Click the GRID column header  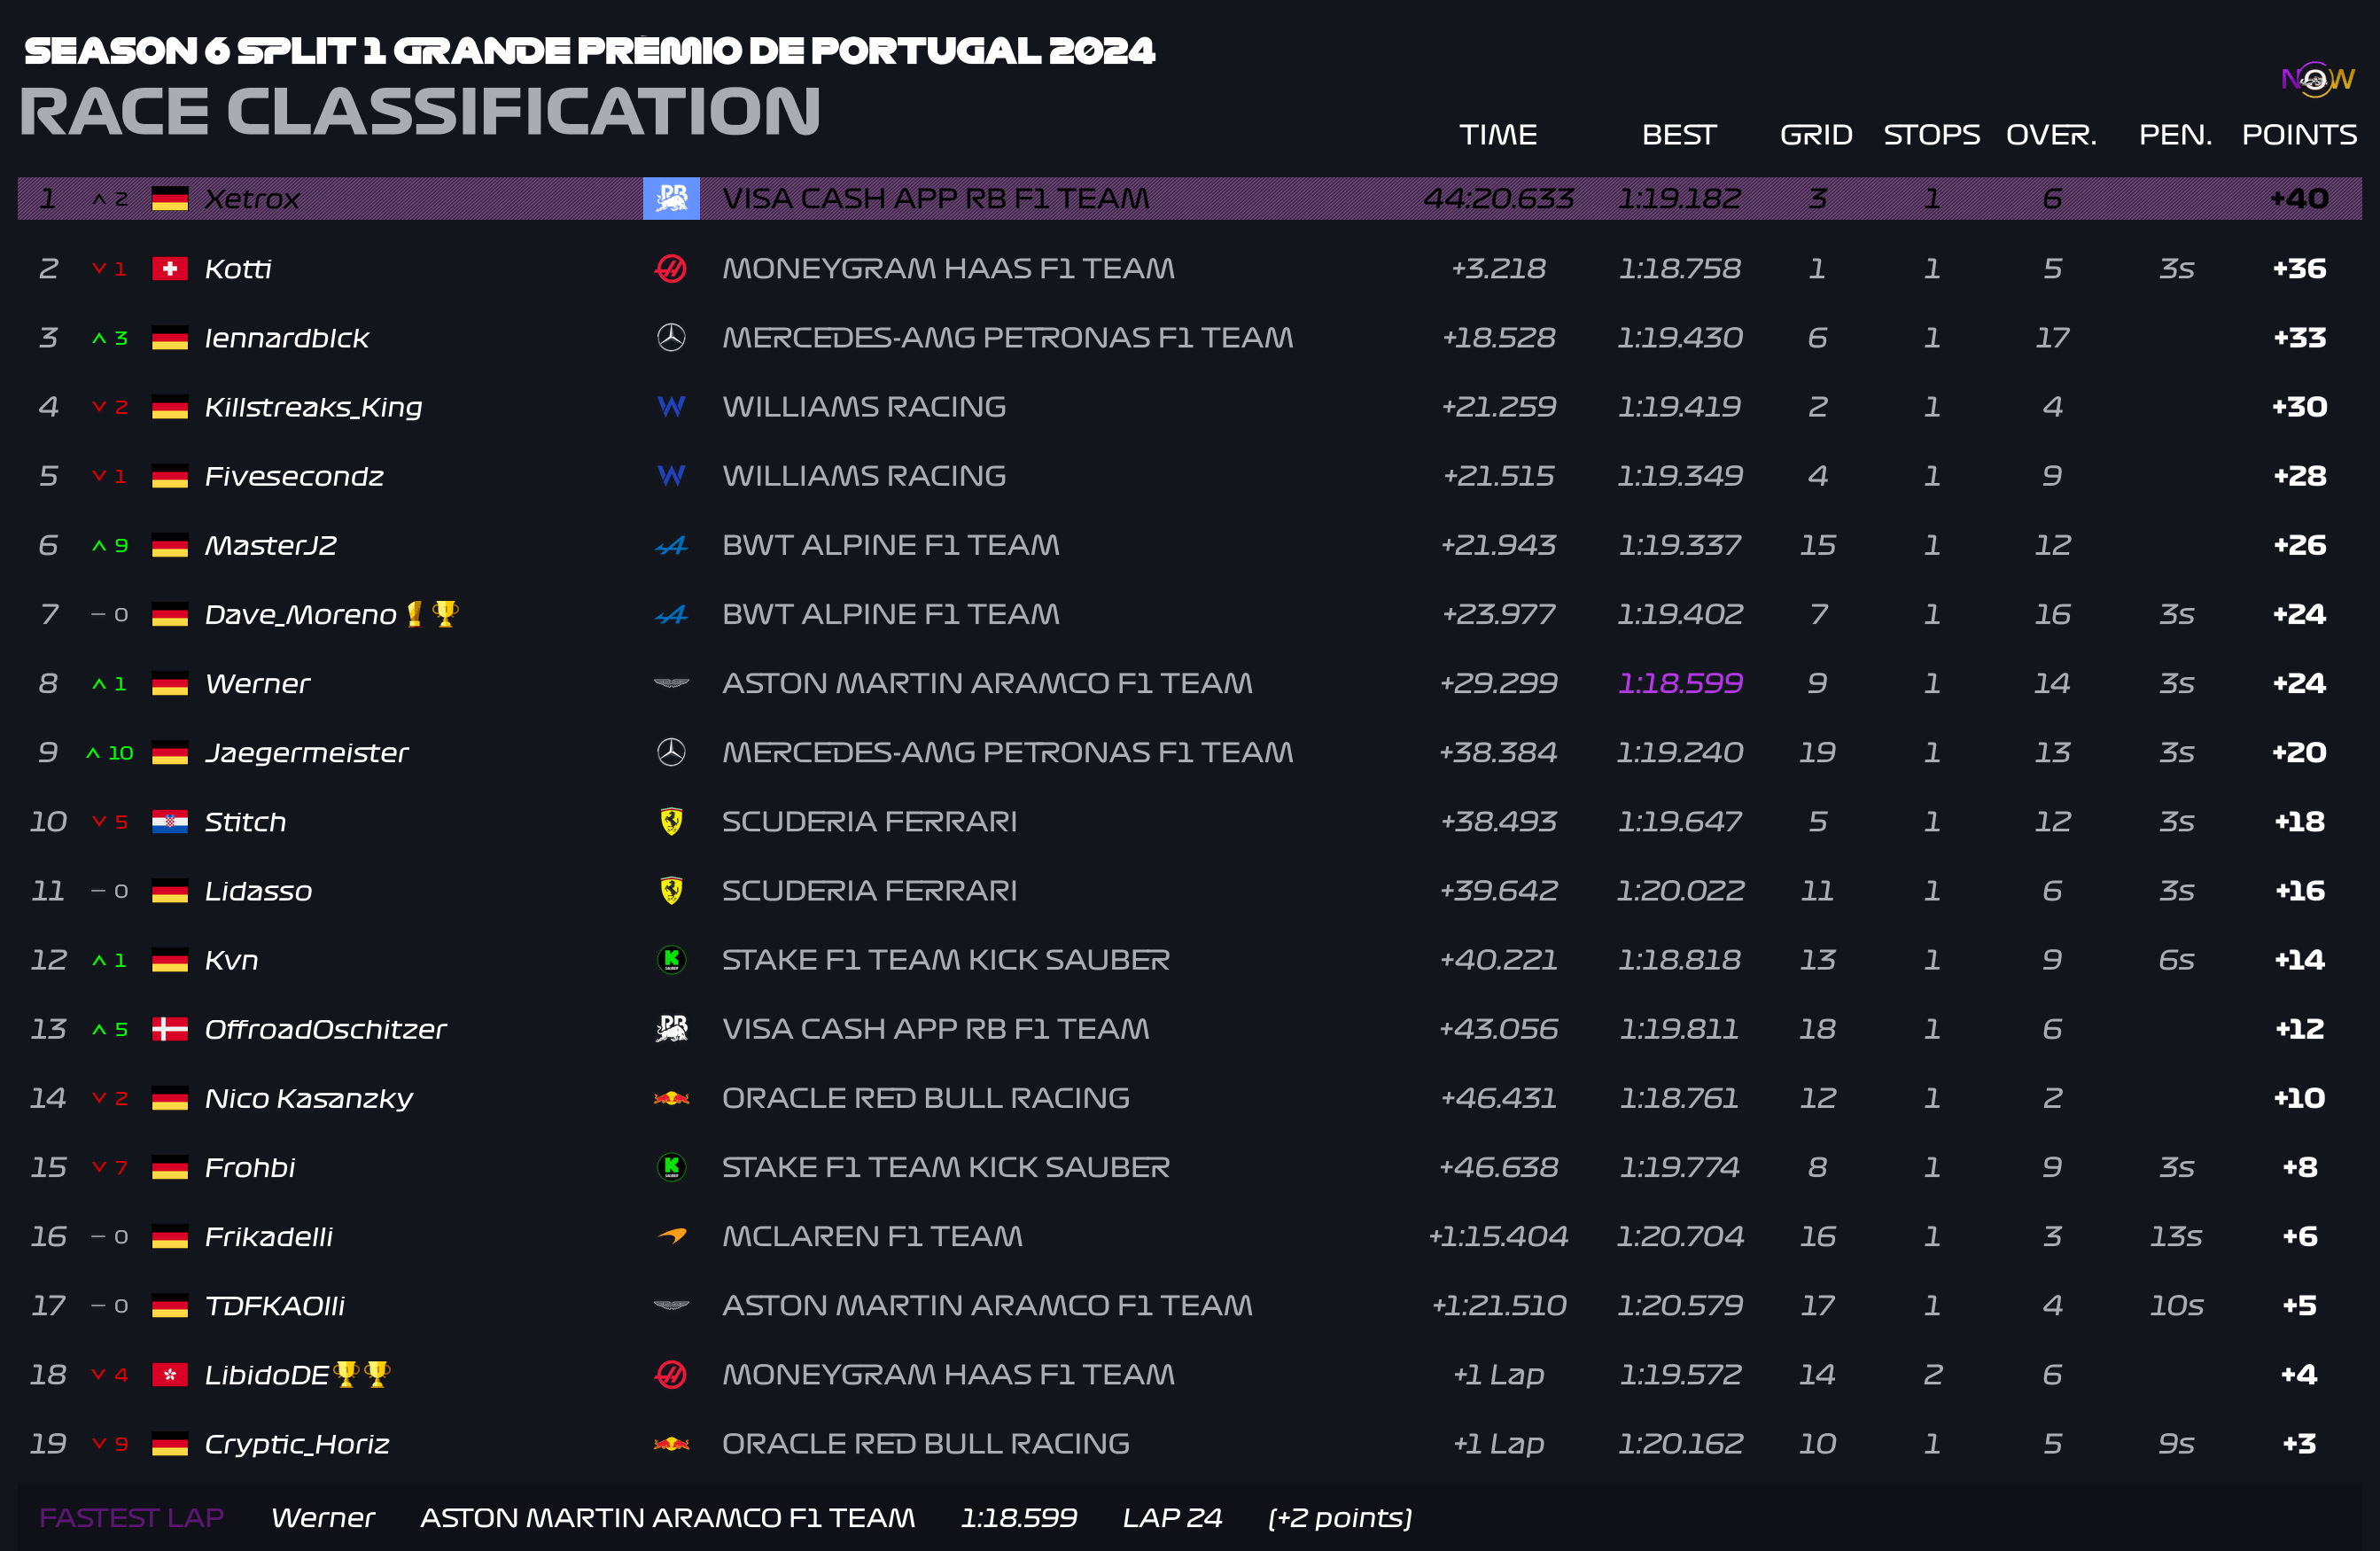coord(1816,134)
